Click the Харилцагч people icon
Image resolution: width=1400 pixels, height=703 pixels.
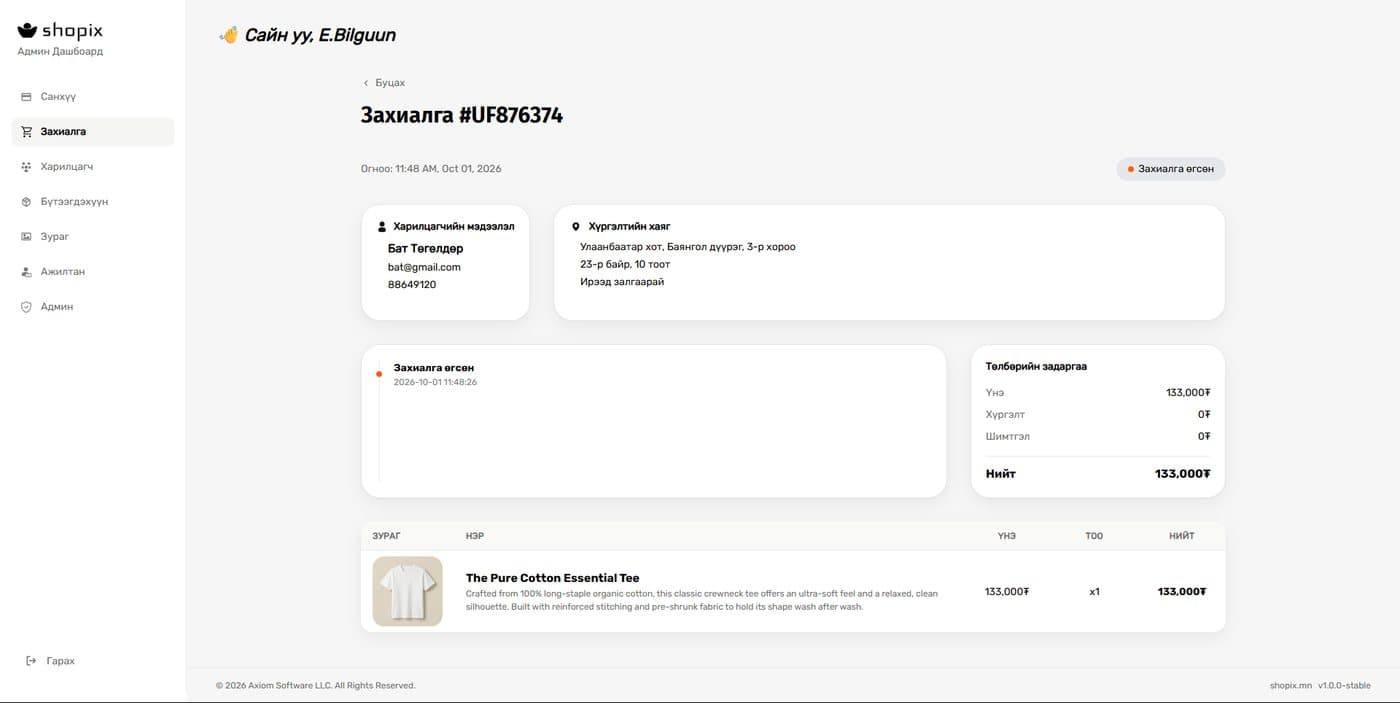pos(26,167)
